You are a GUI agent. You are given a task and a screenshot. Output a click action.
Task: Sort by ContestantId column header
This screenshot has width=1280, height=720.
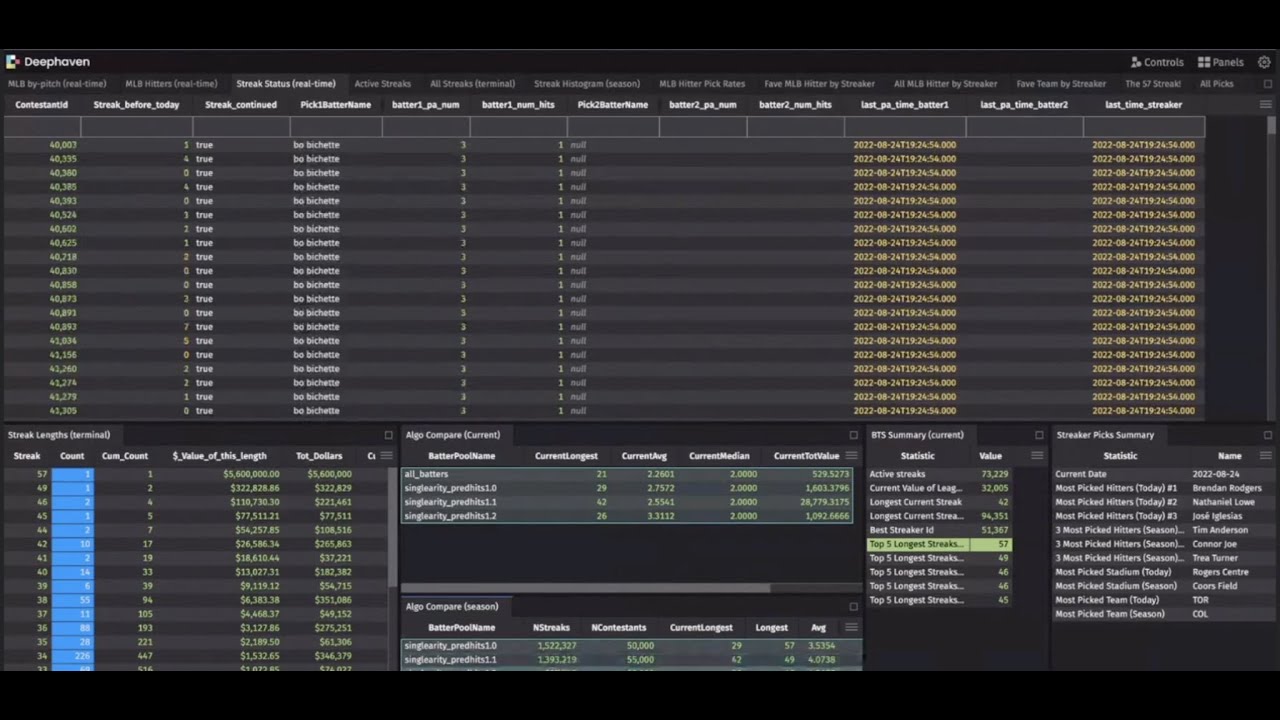tap(42, 104)
